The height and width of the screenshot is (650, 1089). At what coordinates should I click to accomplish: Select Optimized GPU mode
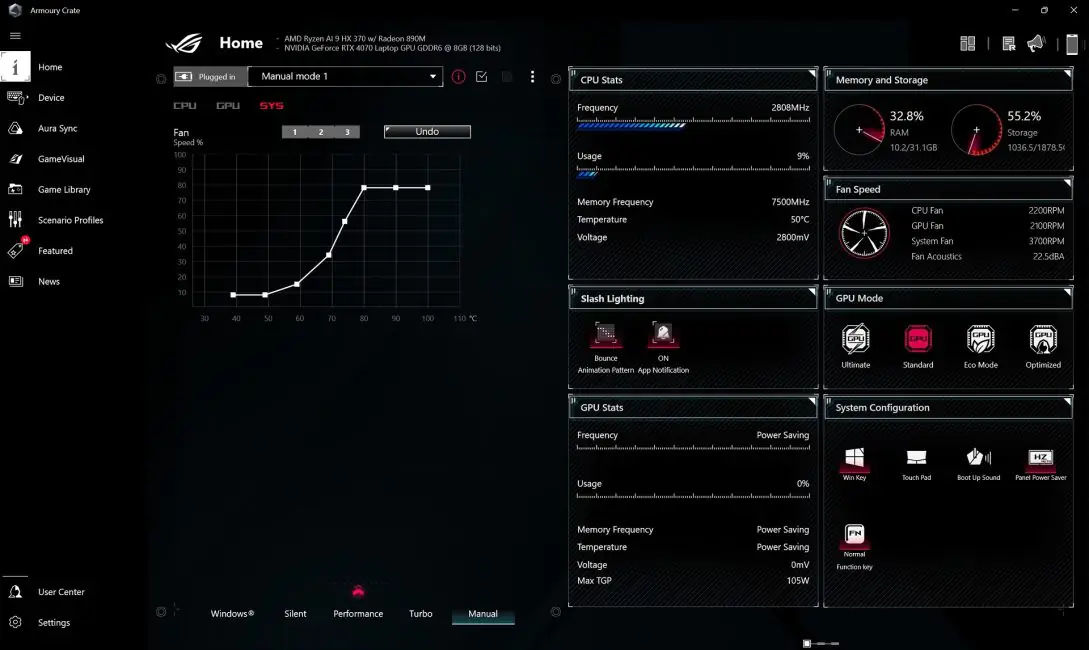coord(1043,340)
